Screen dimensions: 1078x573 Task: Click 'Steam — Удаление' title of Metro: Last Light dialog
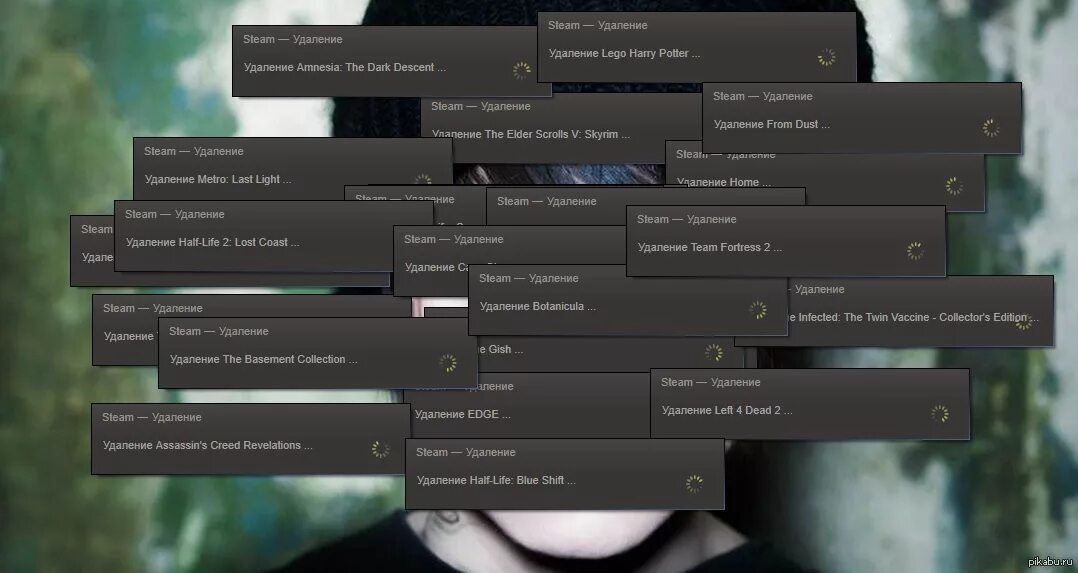(194, 151)
